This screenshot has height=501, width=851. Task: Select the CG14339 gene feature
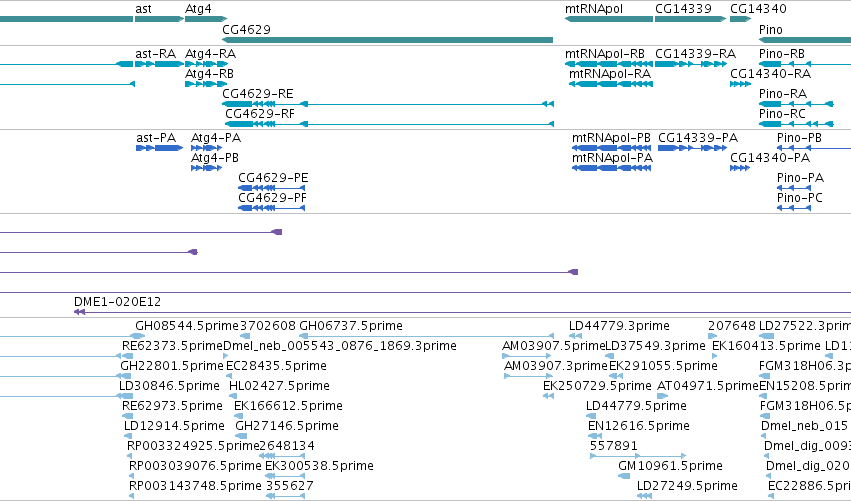(x=690, y=19)
